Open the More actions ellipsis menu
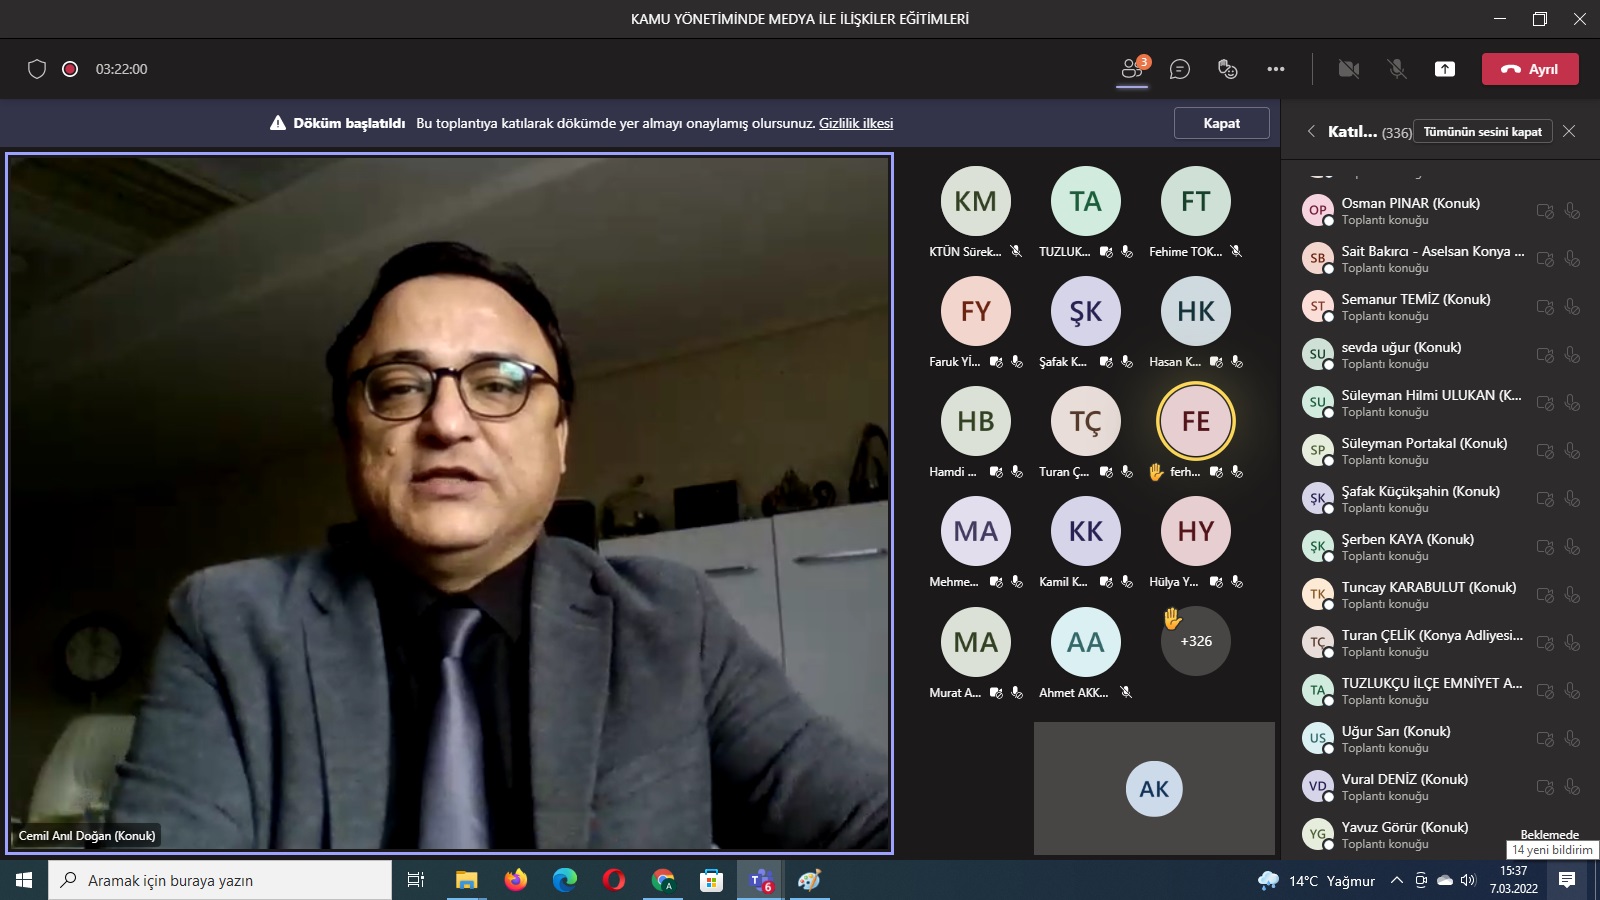The height and width of the screenshot is (900, 1600). point(1276,69)
